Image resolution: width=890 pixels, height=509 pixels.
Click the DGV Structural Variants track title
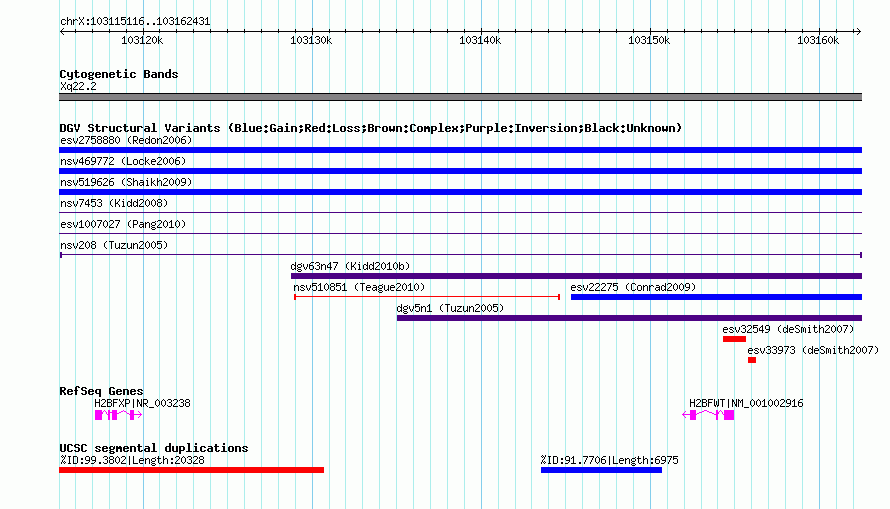click(x=371, y=128)
